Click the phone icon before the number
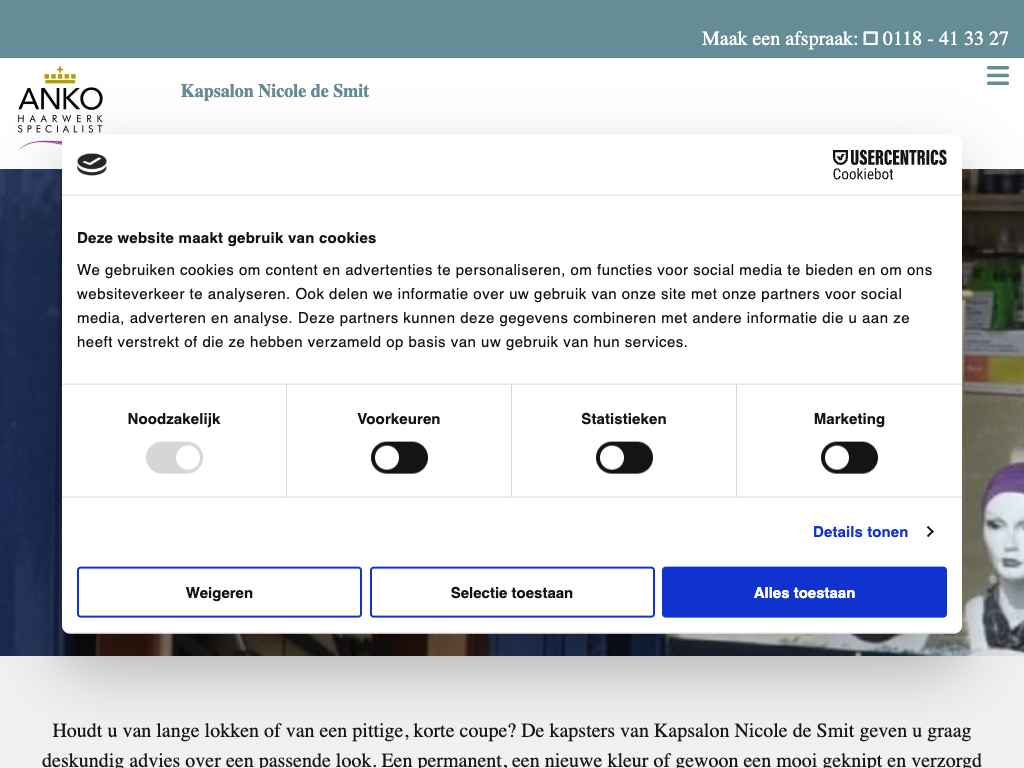1024x768 pixels. [871, 39]
